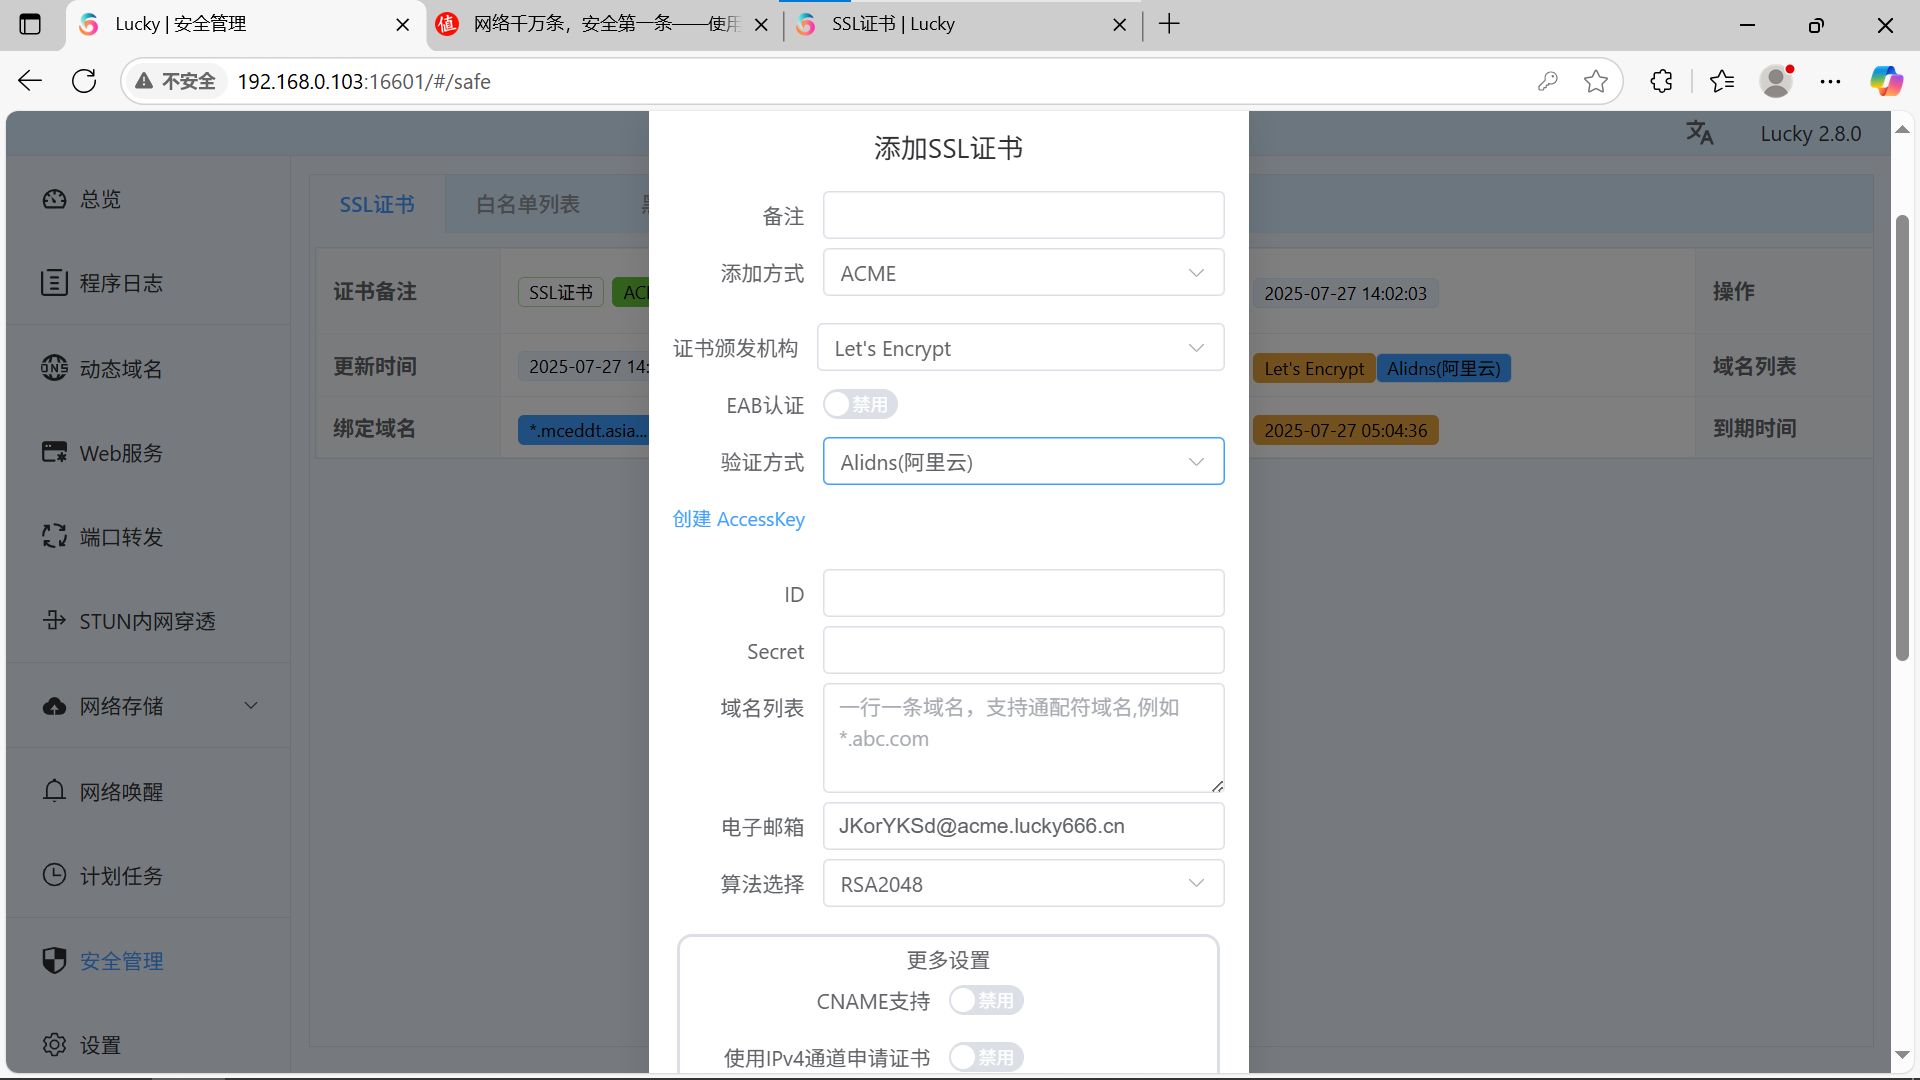Viewport: 1920px width, 1080px height.
Task: Open the 网络唤醒 bell icon
Action: (54, 791)
